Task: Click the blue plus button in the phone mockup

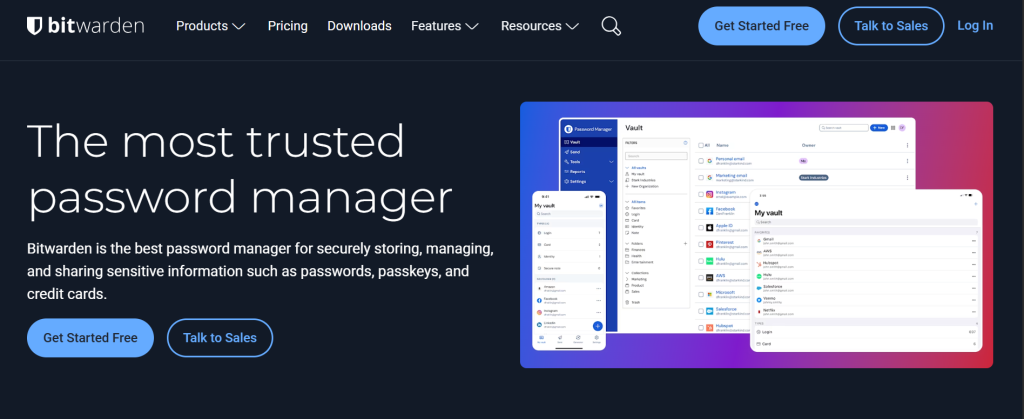Action: [598, 326]
